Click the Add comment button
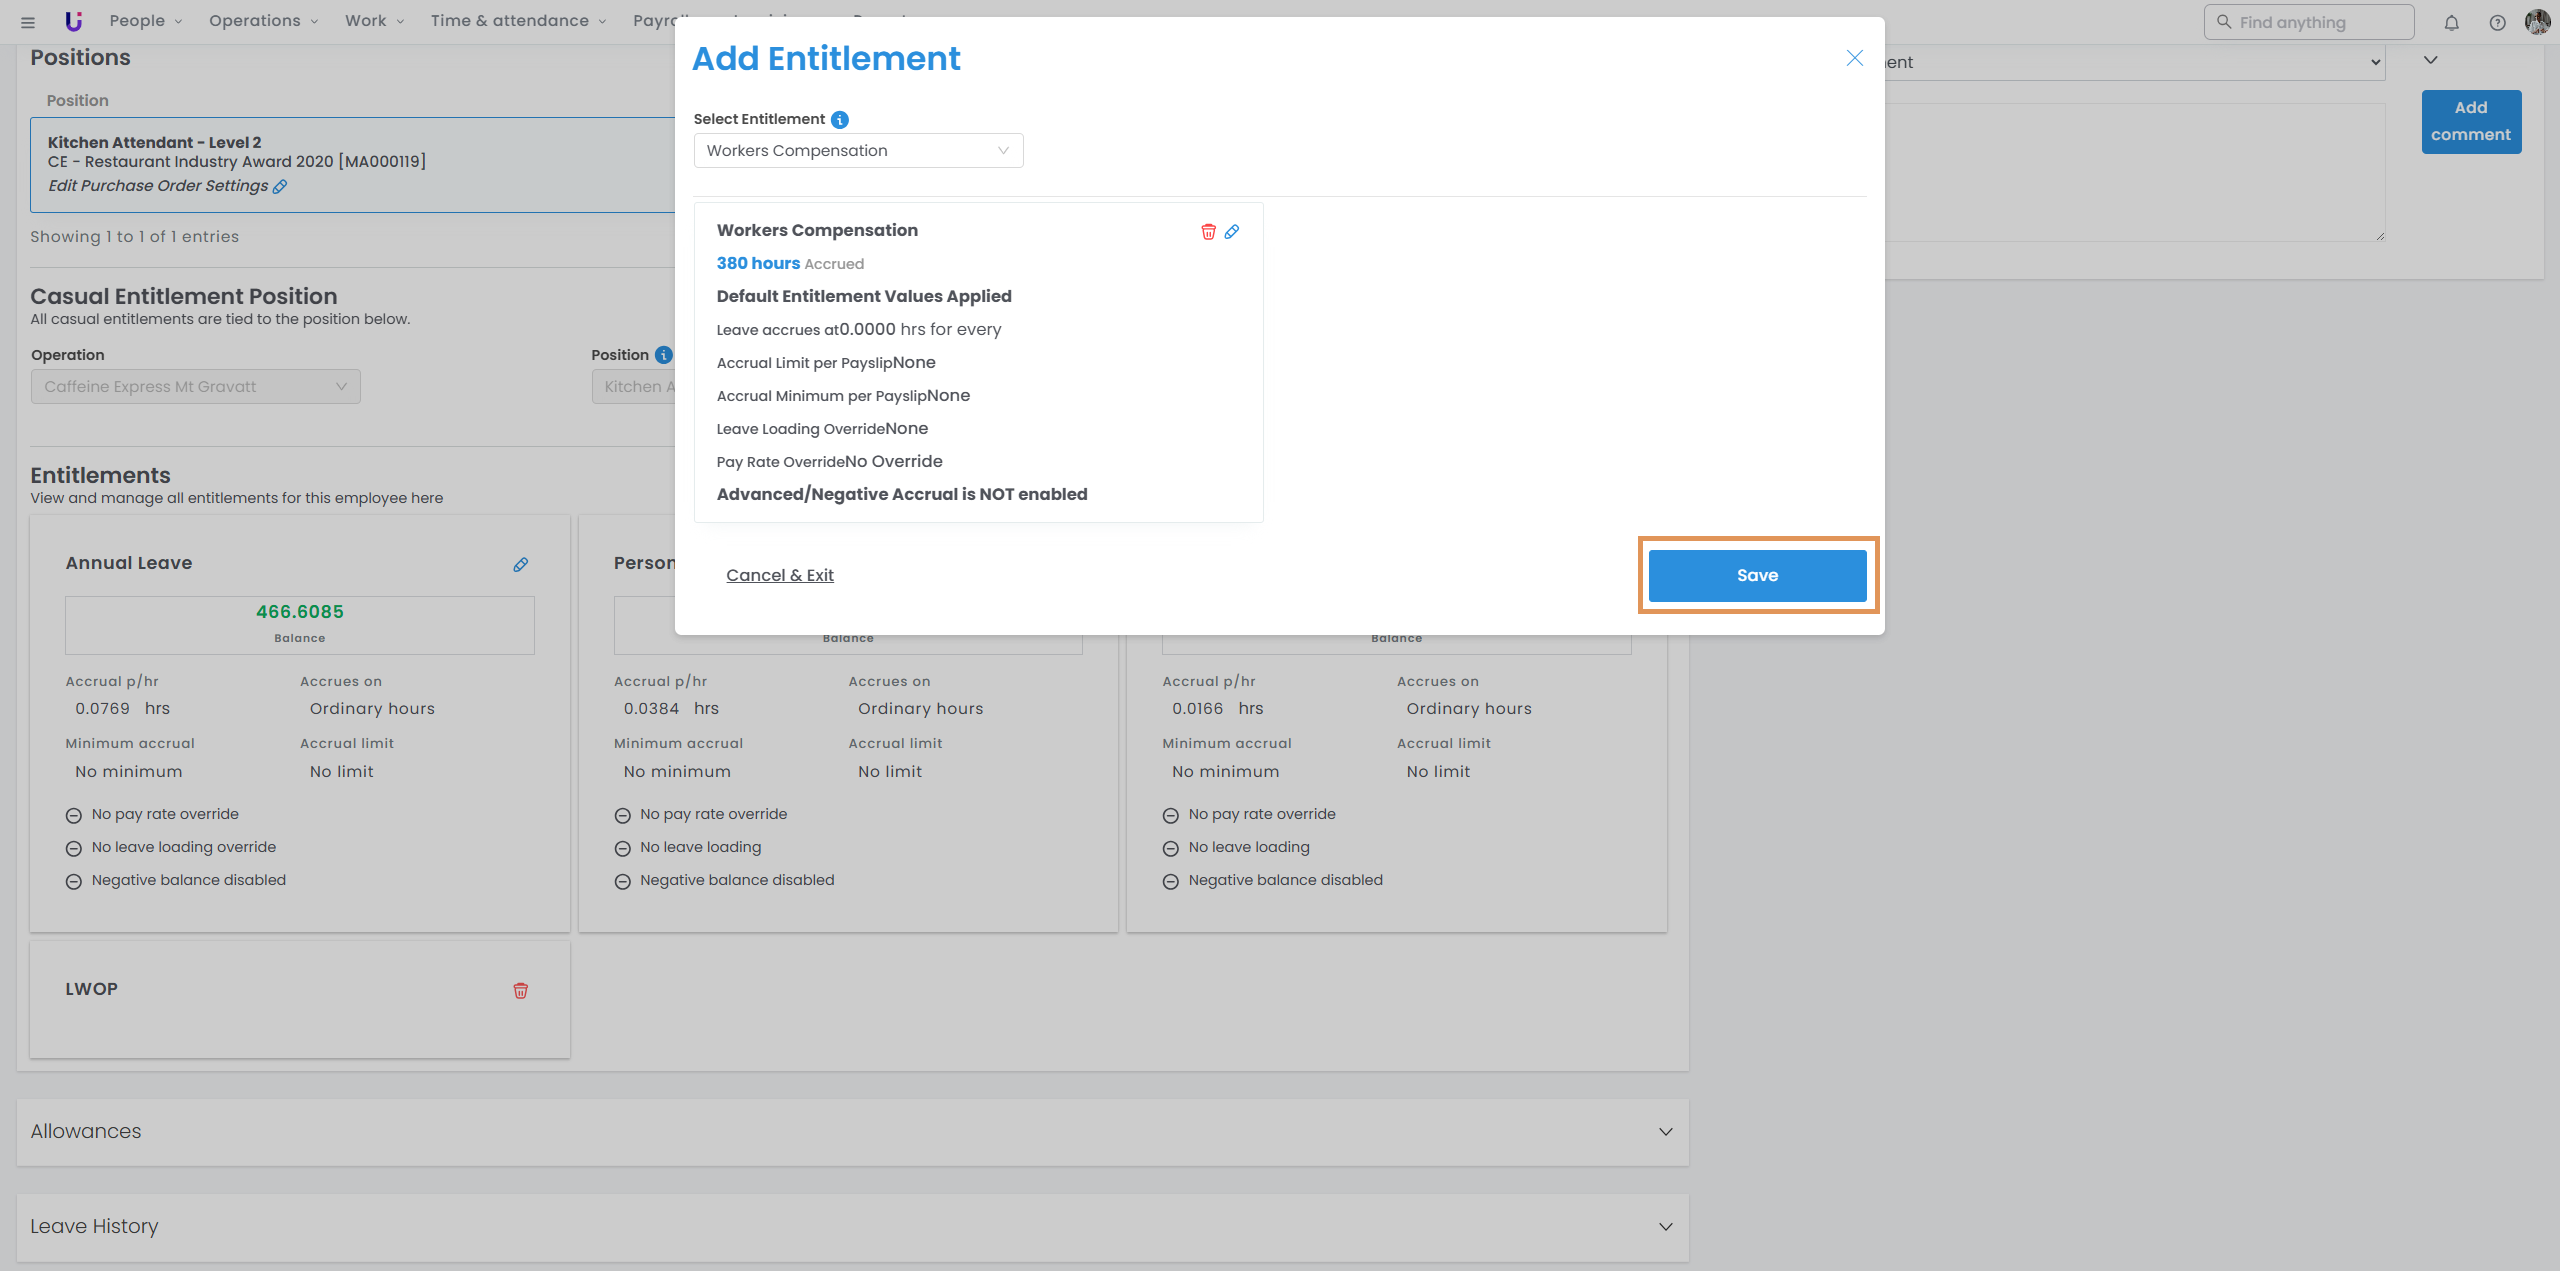Screen dimensions: 2560x1271 tap(2470, 121)
